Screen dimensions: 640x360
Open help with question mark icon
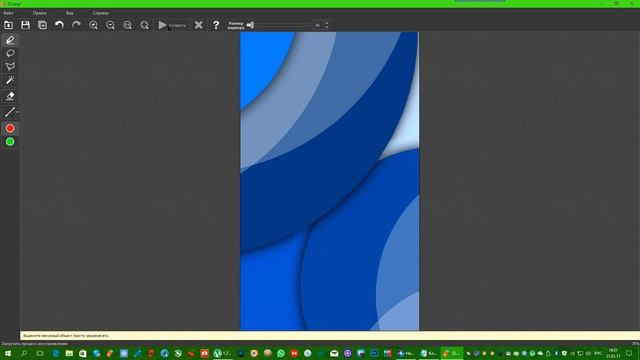216,25
